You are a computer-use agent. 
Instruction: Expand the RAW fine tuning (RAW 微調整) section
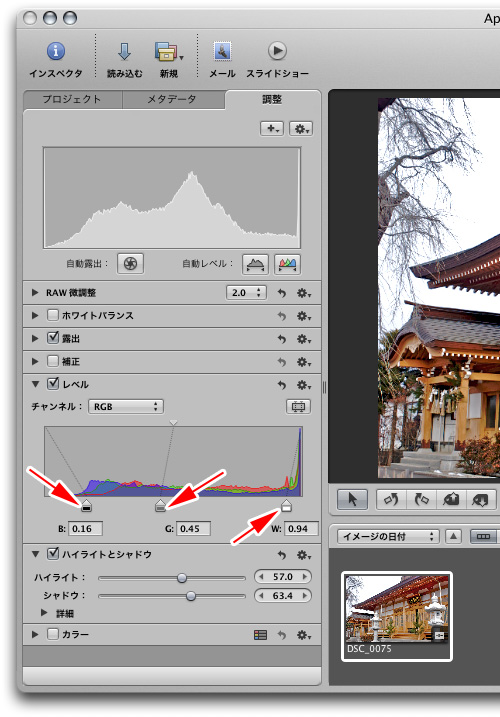pos(35,293)
